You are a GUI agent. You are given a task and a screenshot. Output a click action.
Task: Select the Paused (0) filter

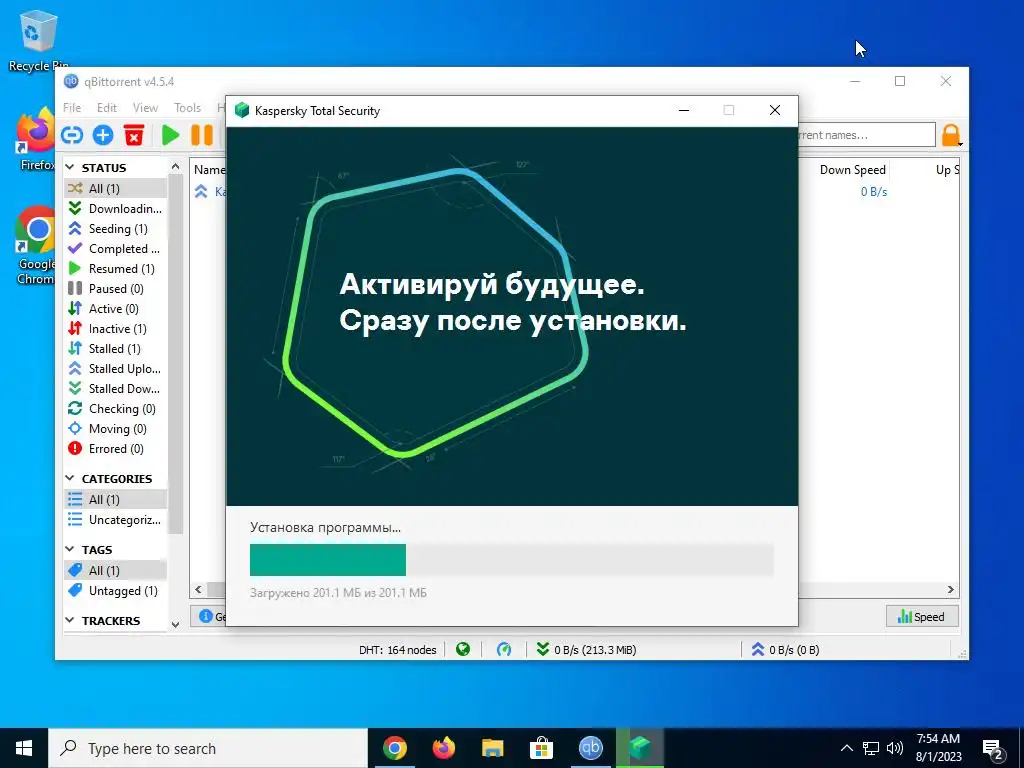pyautogui.click(x=115, y=289)
